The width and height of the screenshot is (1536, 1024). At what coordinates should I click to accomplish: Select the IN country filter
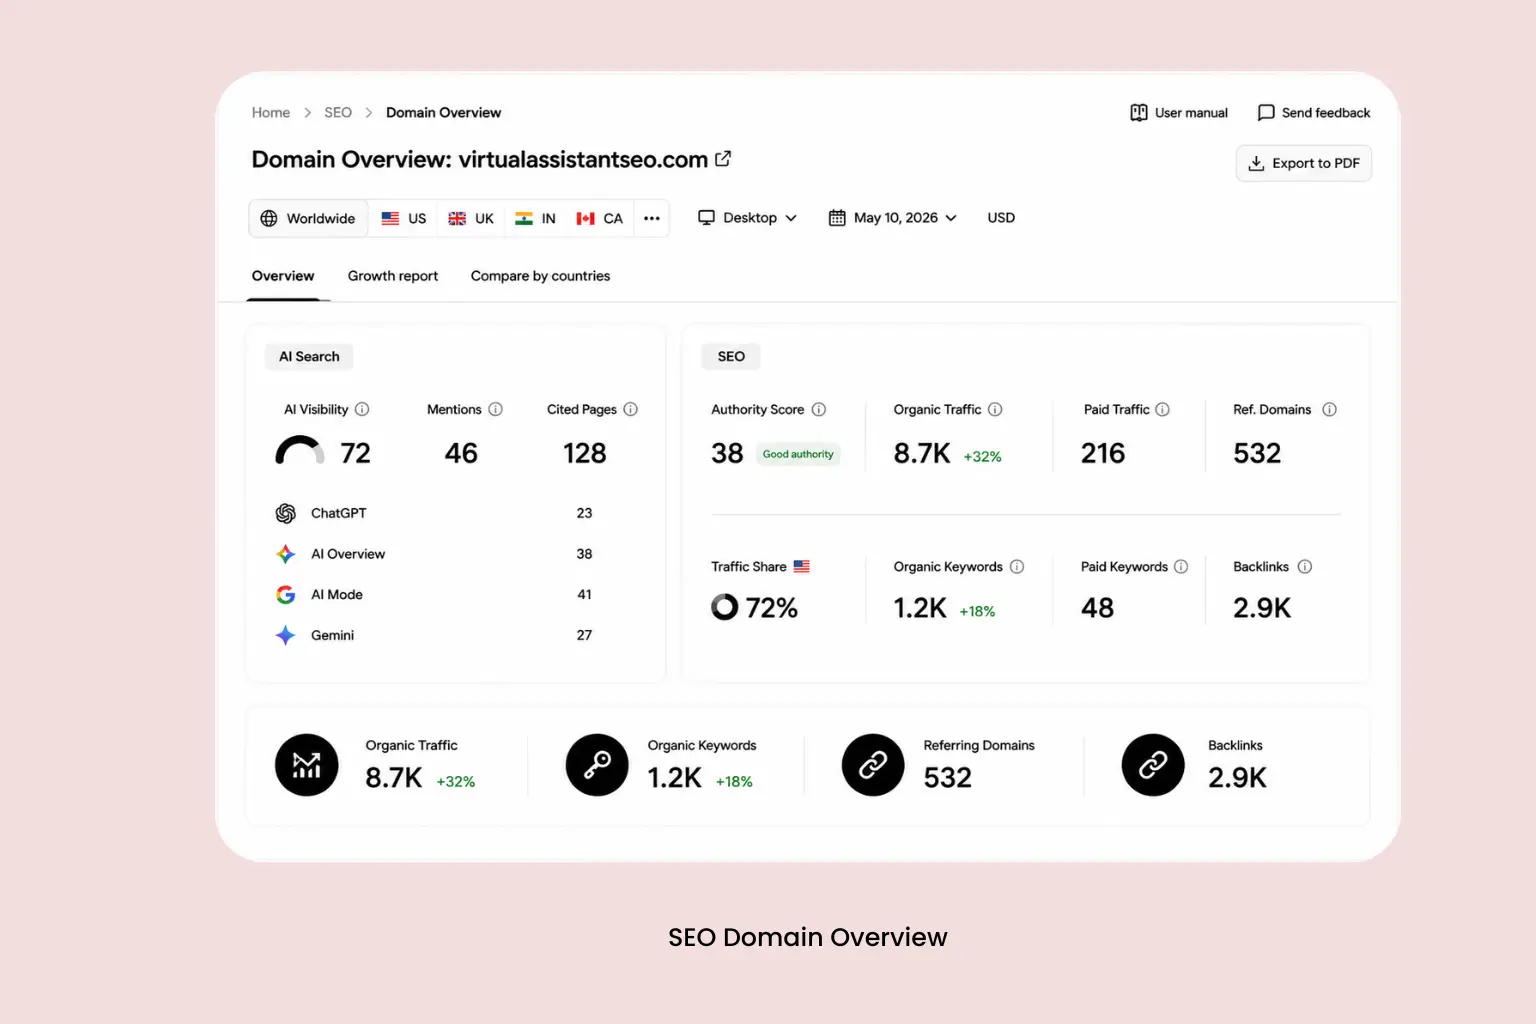tap(535, 218)
